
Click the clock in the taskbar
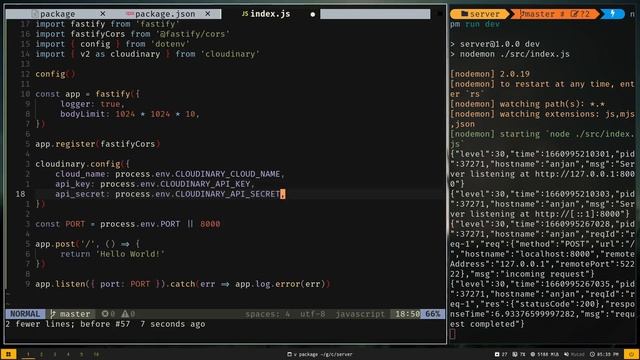[x=604, y=354]
